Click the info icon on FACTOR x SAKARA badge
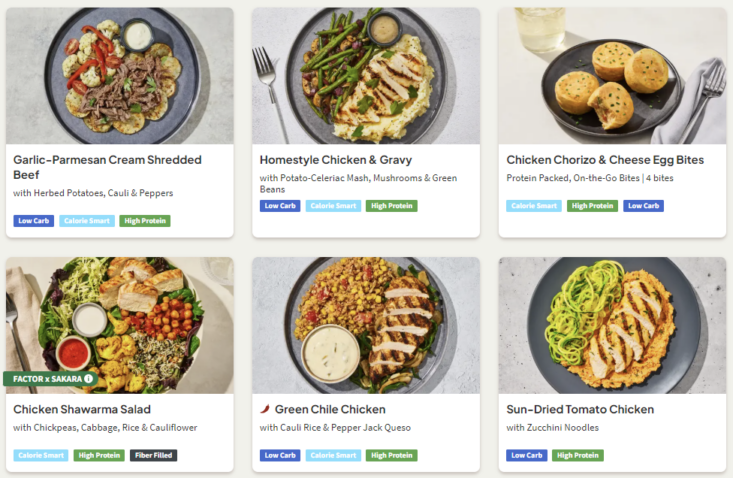The width and height of the screenshot is (733, 478). [x=88, y=379]
